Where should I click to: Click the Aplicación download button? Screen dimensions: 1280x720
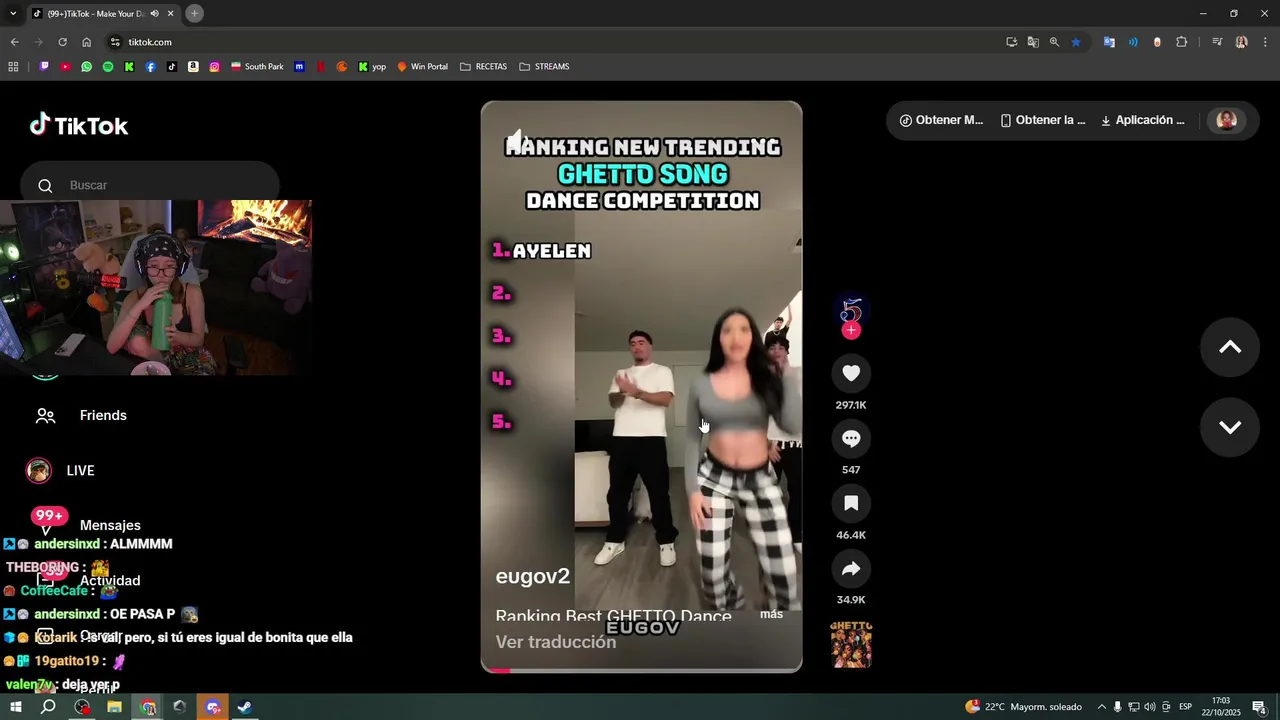(1143, 120)
